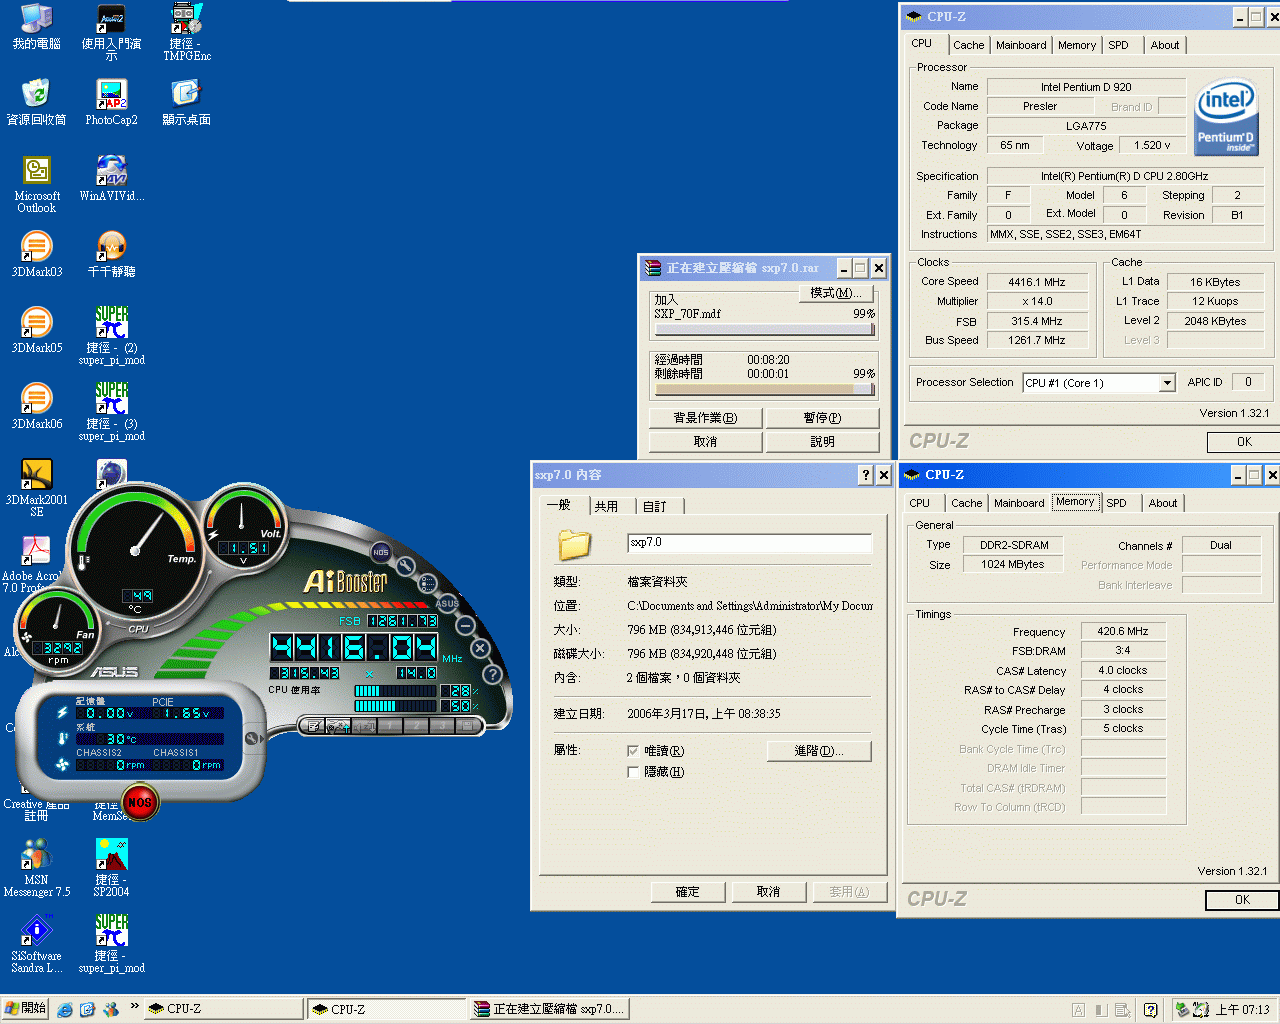Viewport: 1280px width, 1024px height.
Task: Open the Recycle Bin desktop icon
Action: click(x=37, y=101)
